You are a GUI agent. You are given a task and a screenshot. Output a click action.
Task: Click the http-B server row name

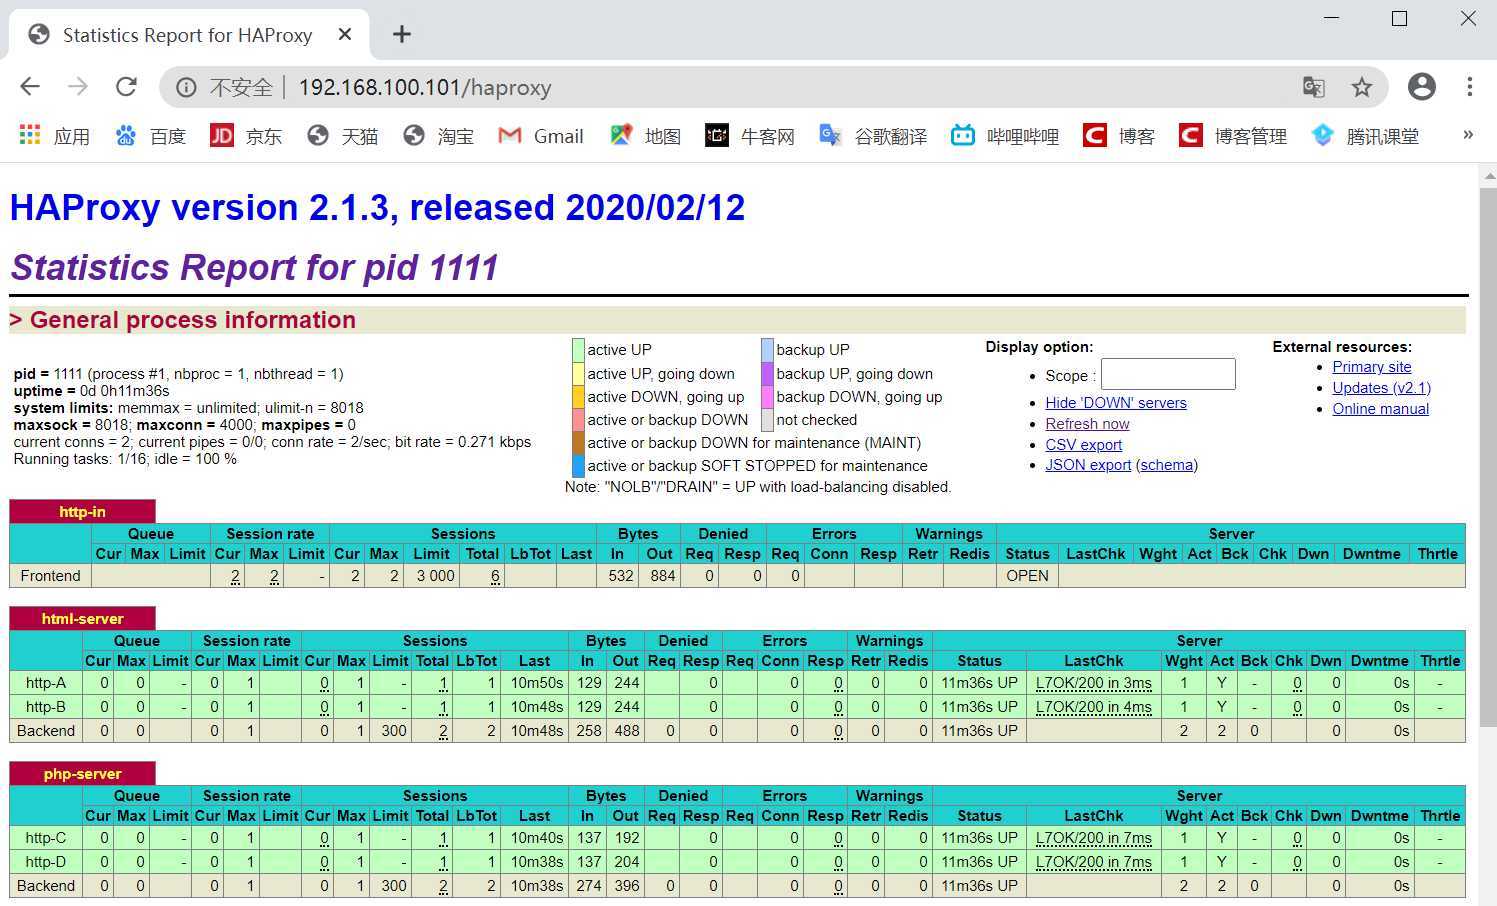pos(46,707)
